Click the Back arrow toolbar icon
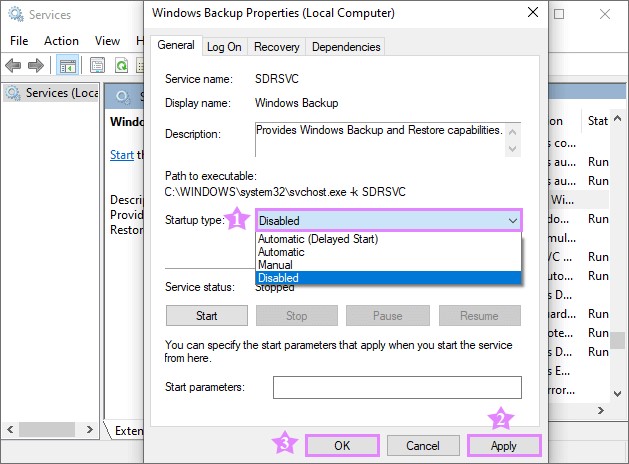This screenshot has width=629, height=464. pyautogui.click(x=14, y=66)
